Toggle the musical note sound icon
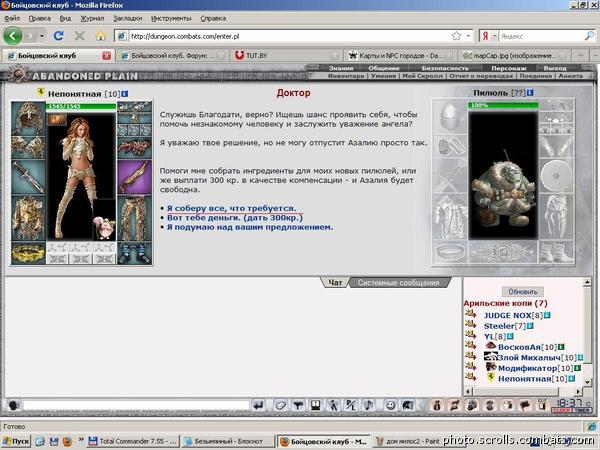 pos(368,405)
